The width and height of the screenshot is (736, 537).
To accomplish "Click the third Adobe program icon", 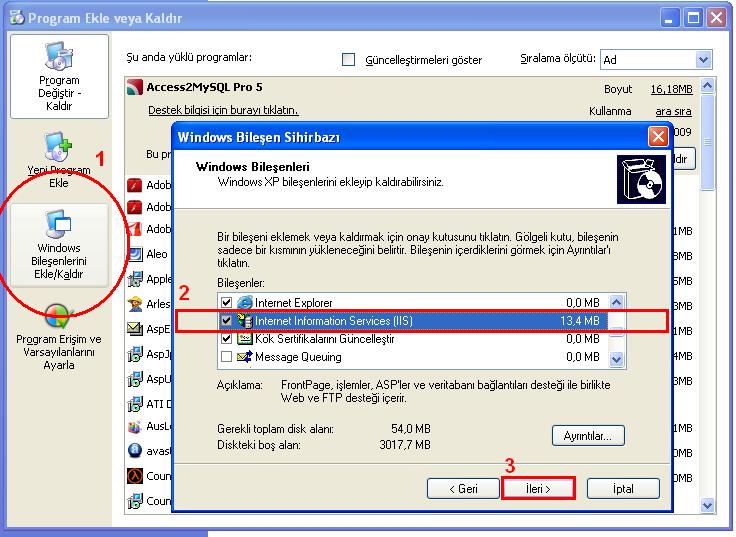I will click(x=135, y=229).
